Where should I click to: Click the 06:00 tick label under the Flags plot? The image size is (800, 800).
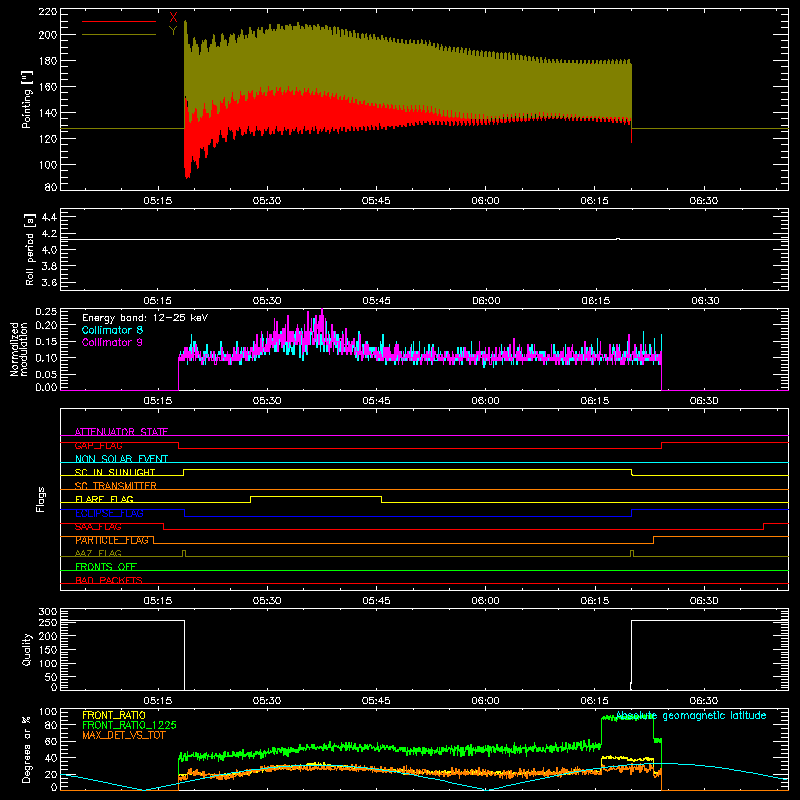pyautogui.click(x=485, y=601)
